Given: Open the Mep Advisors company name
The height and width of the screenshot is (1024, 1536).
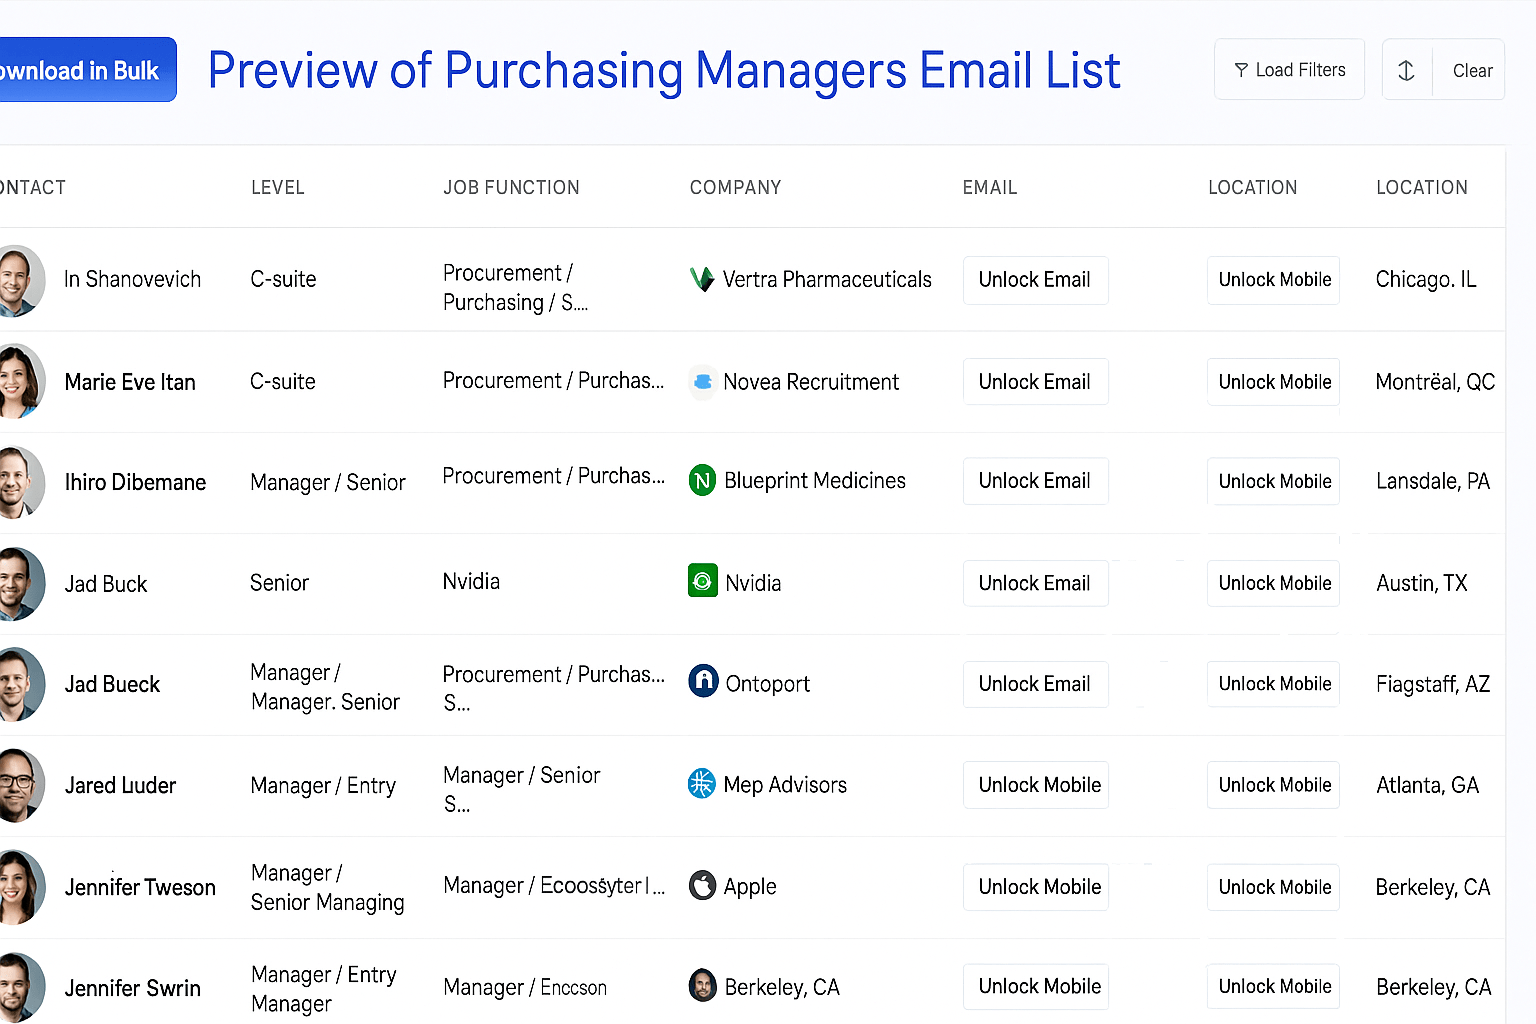Looking at the screenshot, I should [785, 785].
